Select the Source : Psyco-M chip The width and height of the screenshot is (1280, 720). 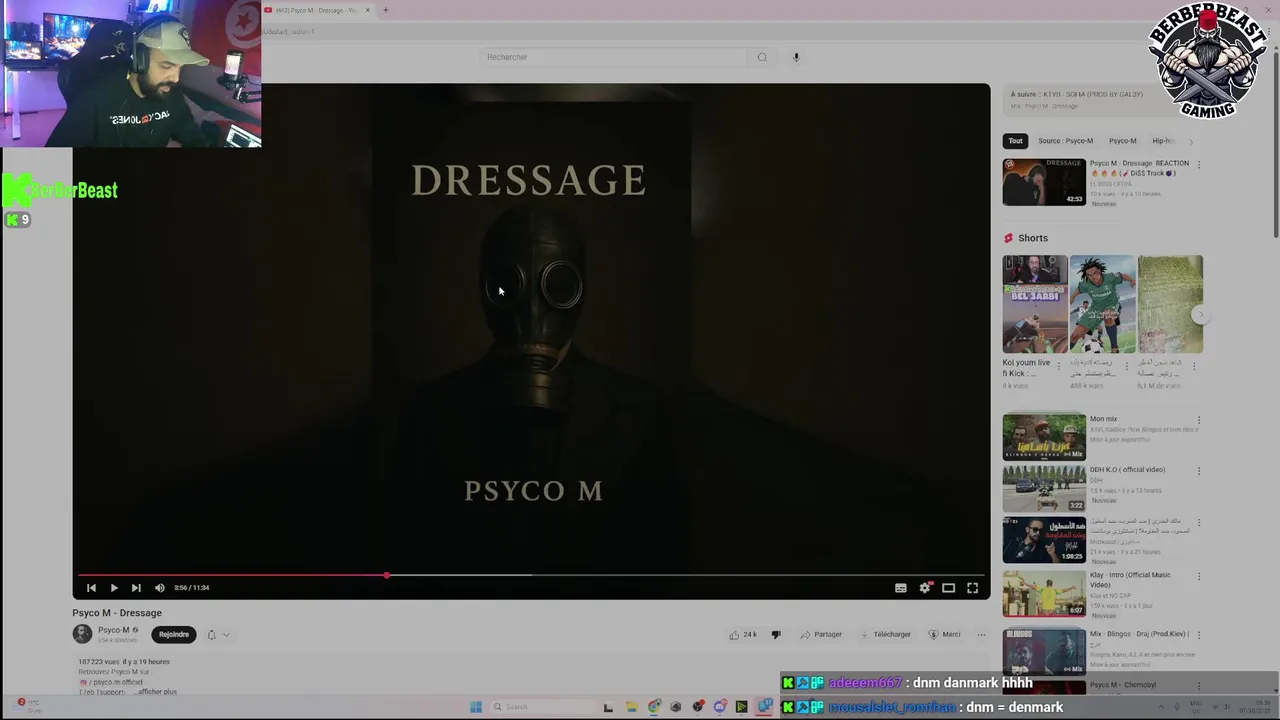pyautogui.click(x=1065, y=141)
